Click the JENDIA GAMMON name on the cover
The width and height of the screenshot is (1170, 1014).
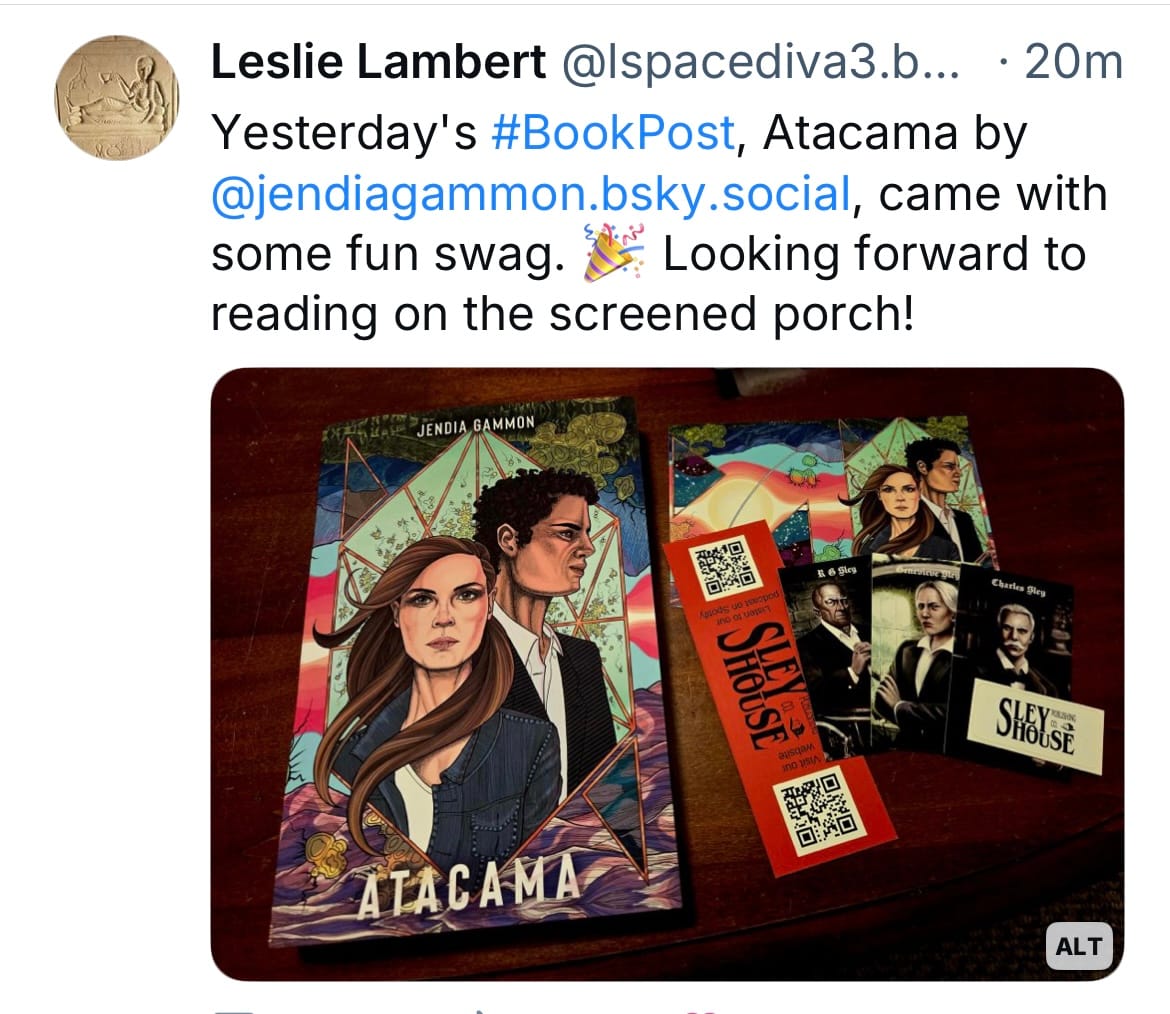pyautogui.click(x=476, y=425)
